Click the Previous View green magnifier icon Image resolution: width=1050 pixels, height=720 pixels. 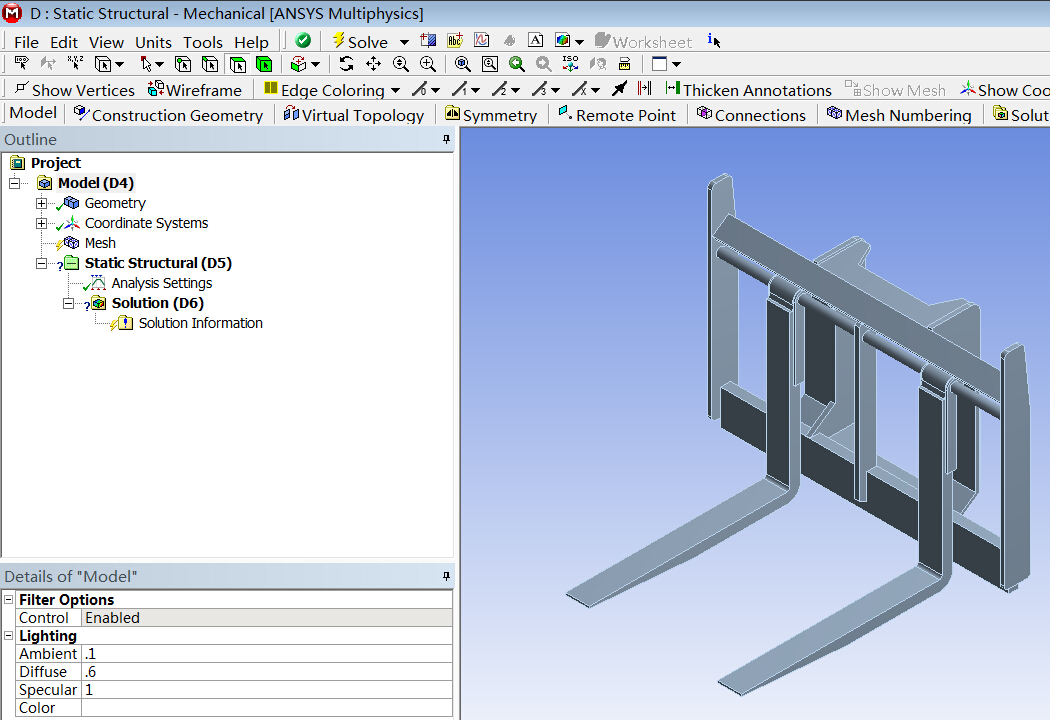tap(516, 64)
